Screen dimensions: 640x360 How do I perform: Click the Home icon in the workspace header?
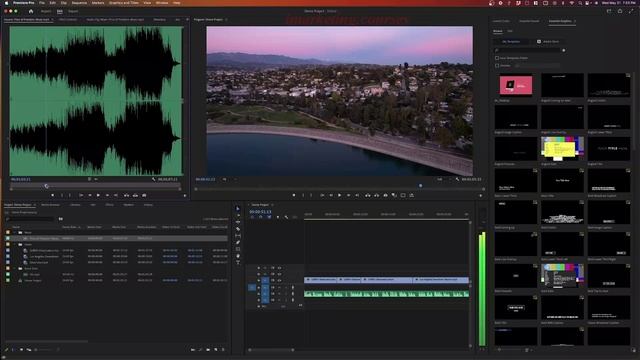(x=31, y=11)
